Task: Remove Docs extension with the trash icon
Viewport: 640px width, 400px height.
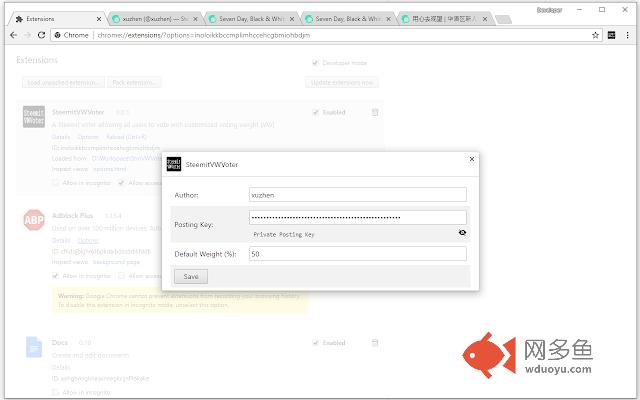Action: tap(375, 342)
